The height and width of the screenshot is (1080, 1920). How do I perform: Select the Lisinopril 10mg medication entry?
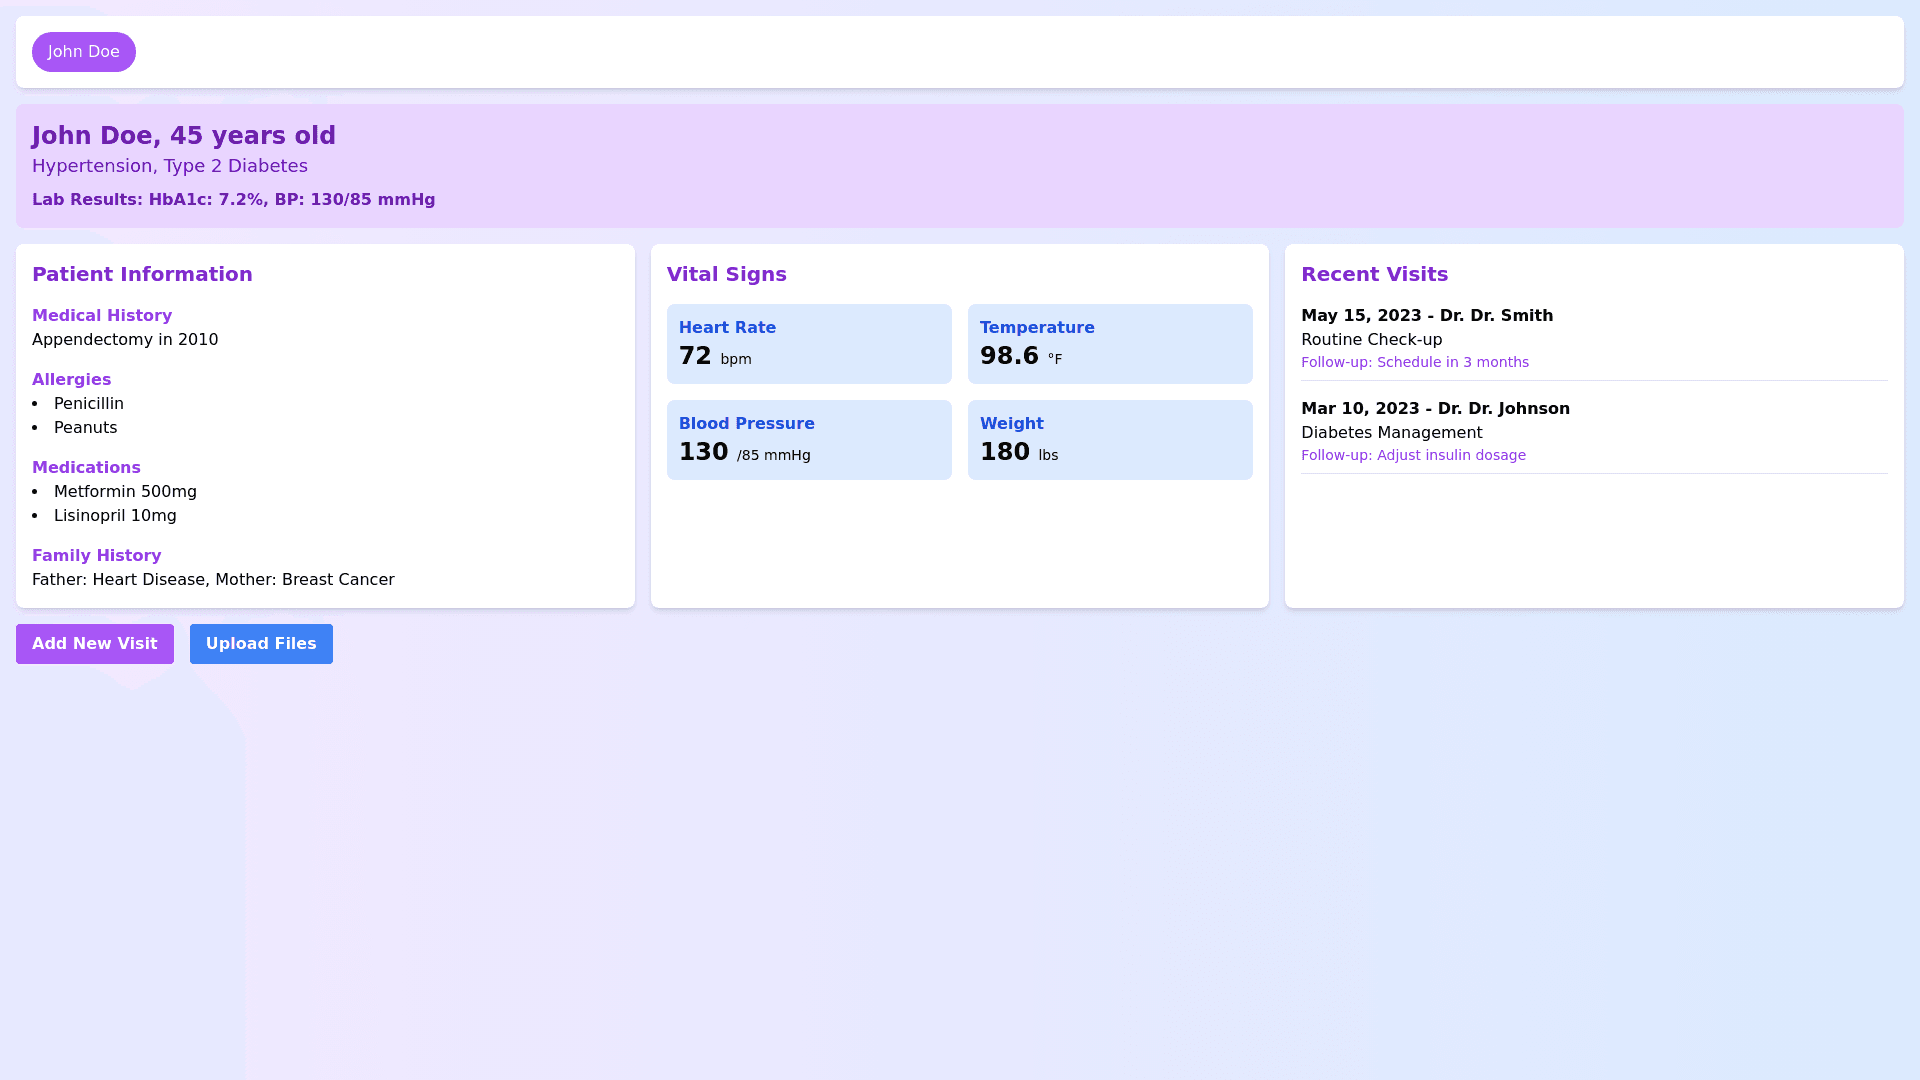[x=115, y=516]
